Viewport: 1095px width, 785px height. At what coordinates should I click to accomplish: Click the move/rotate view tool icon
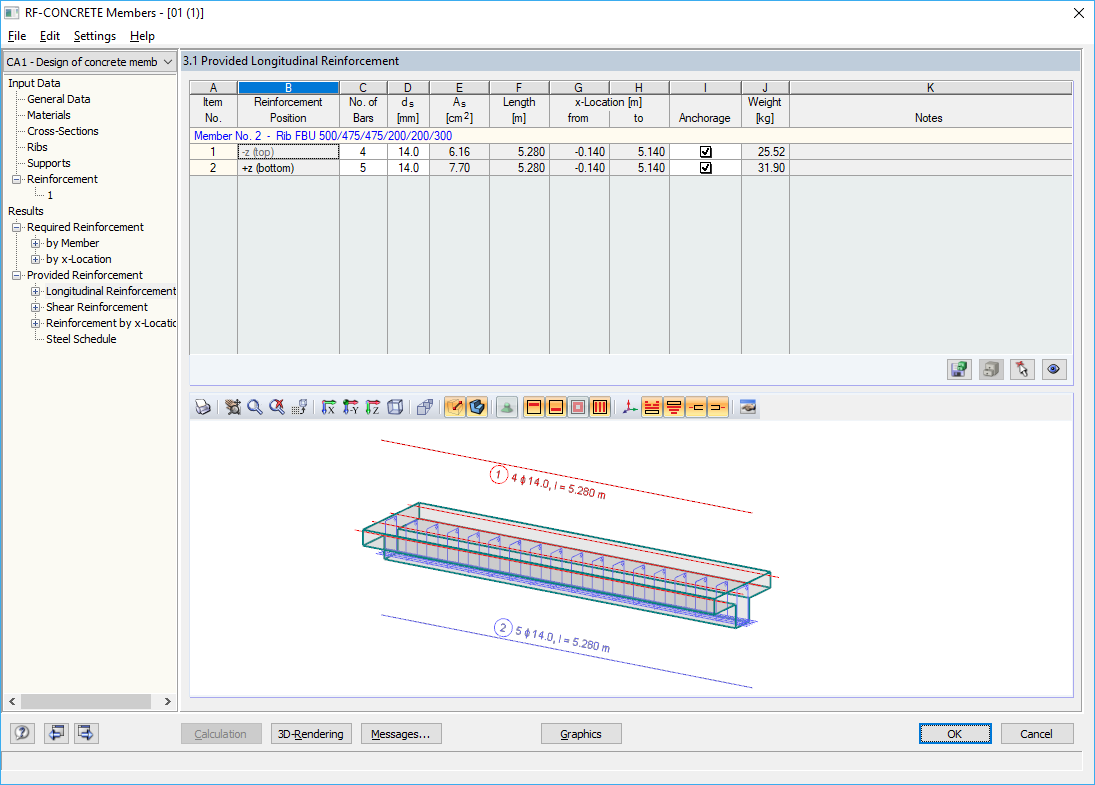[x=233, y=407]
